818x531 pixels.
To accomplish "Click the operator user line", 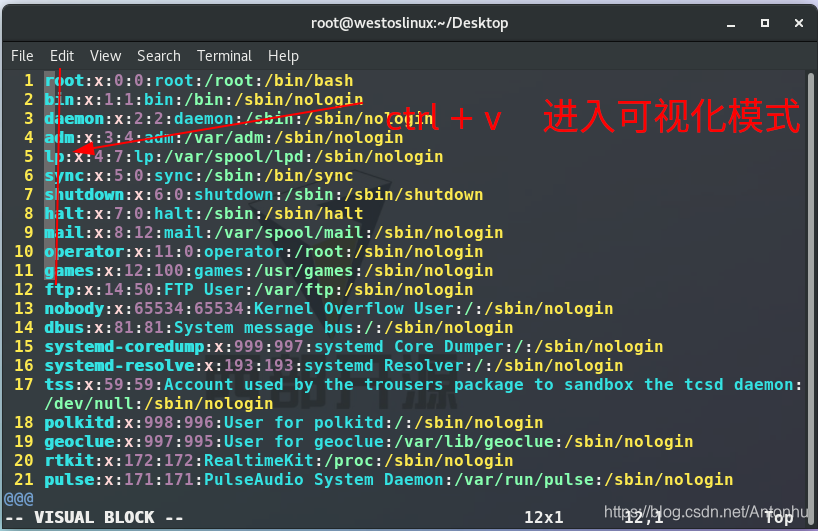I will tap(264, 251).
